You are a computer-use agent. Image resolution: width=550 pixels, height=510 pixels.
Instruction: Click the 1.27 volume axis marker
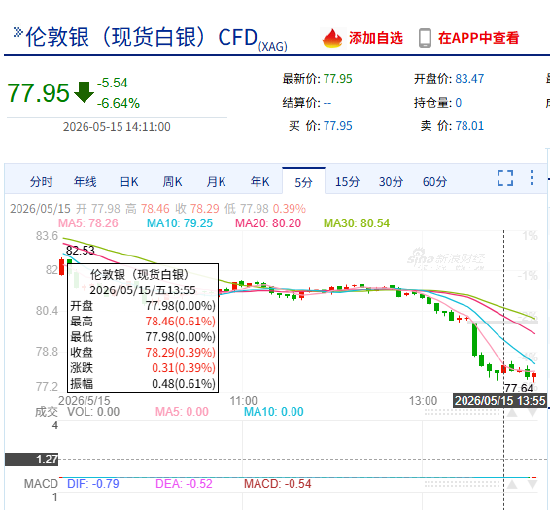tap(32, 459)
